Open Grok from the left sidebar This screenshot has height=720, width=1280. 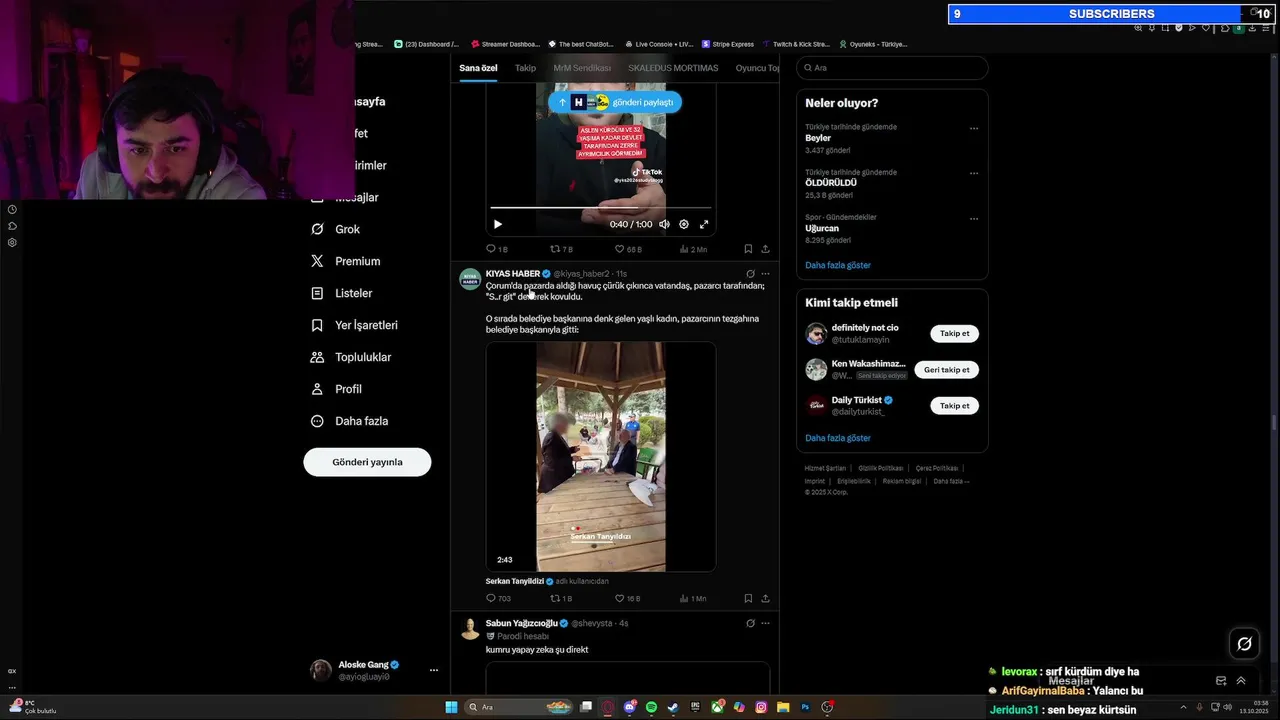335,229
